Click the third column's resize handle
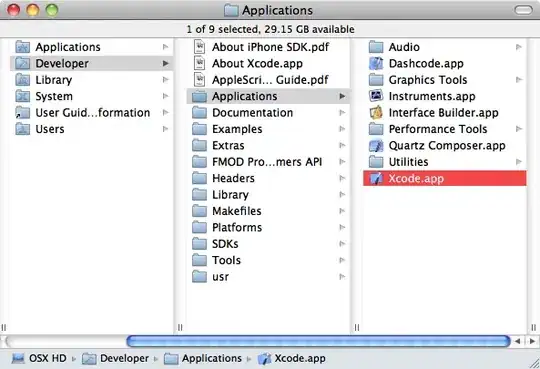This screenshot has width=540, height=369. click(x=533, y=327)
